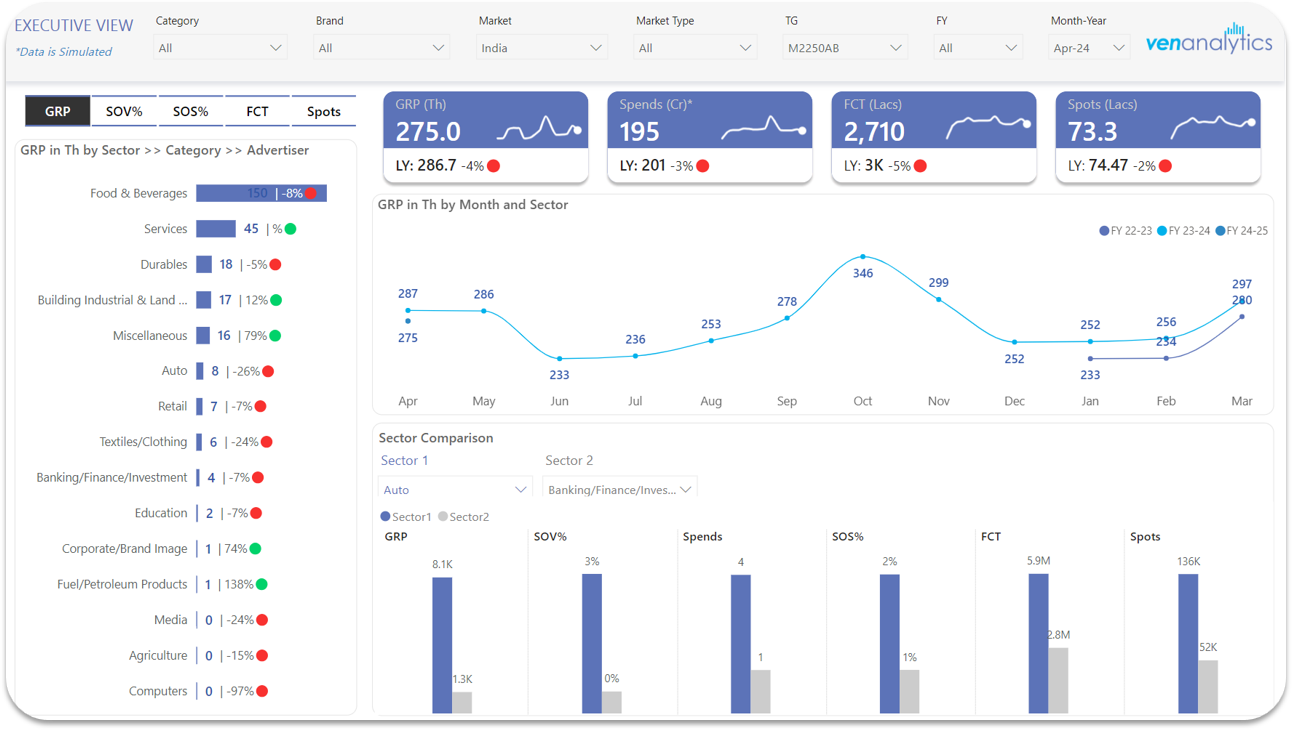Screen dimensions: 1292x730
Task: Click the GRP card value 275.0
Action: pos(428,131)
